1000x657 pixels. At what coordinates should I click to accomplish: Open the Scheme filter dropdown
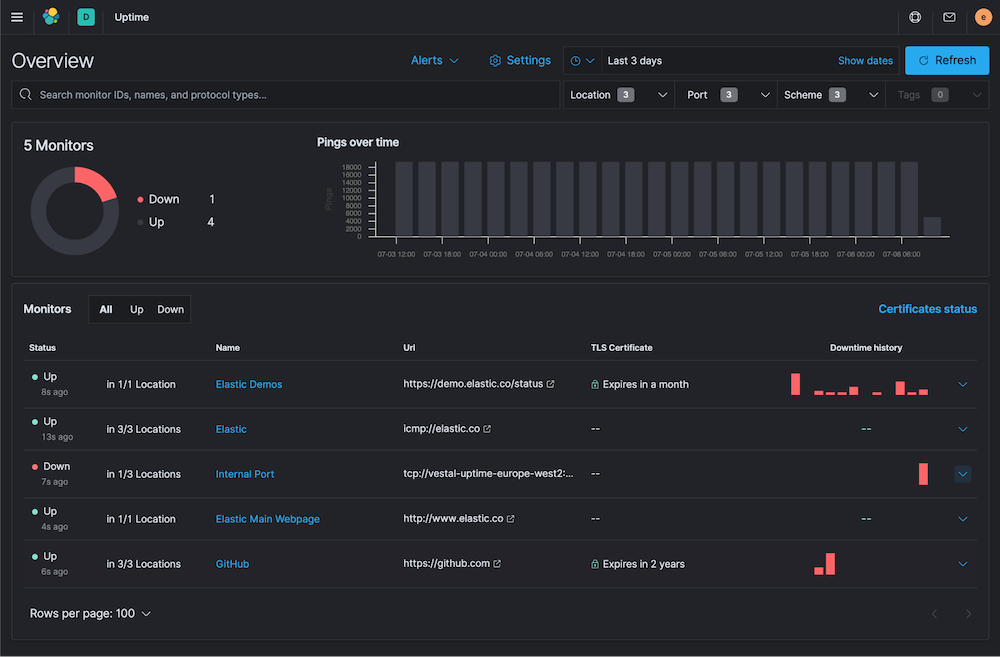(832, 94)
